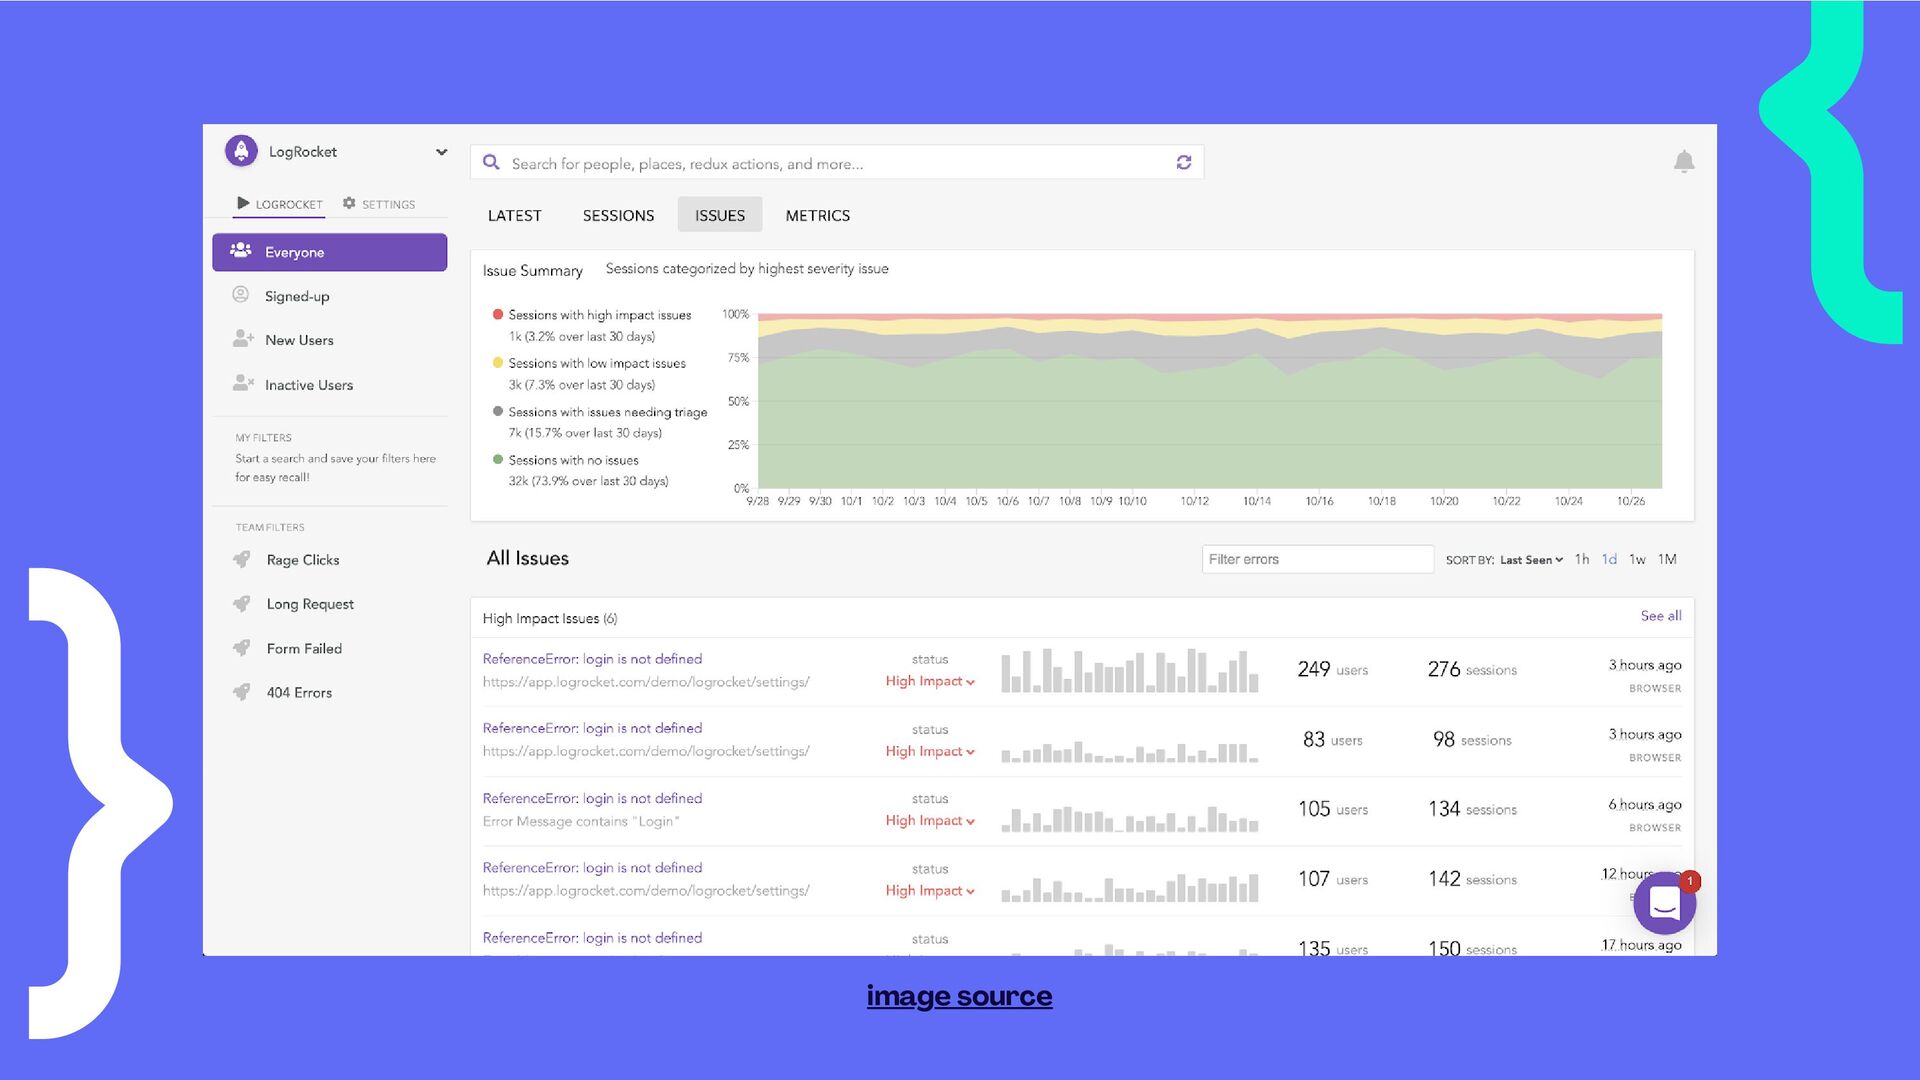Open the Sort By Last Seen dropdown

coord(1530,560)
